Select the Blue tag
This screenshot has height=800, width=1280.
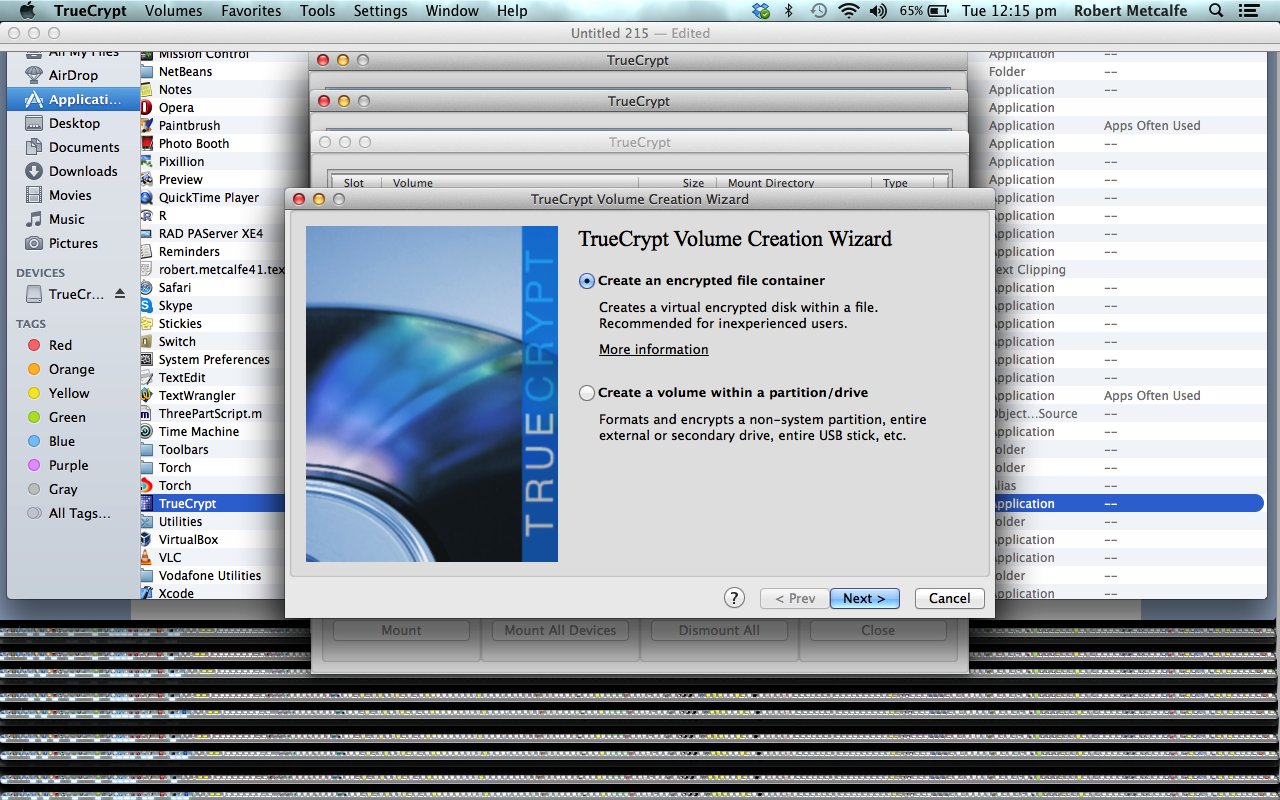[62, 441]
